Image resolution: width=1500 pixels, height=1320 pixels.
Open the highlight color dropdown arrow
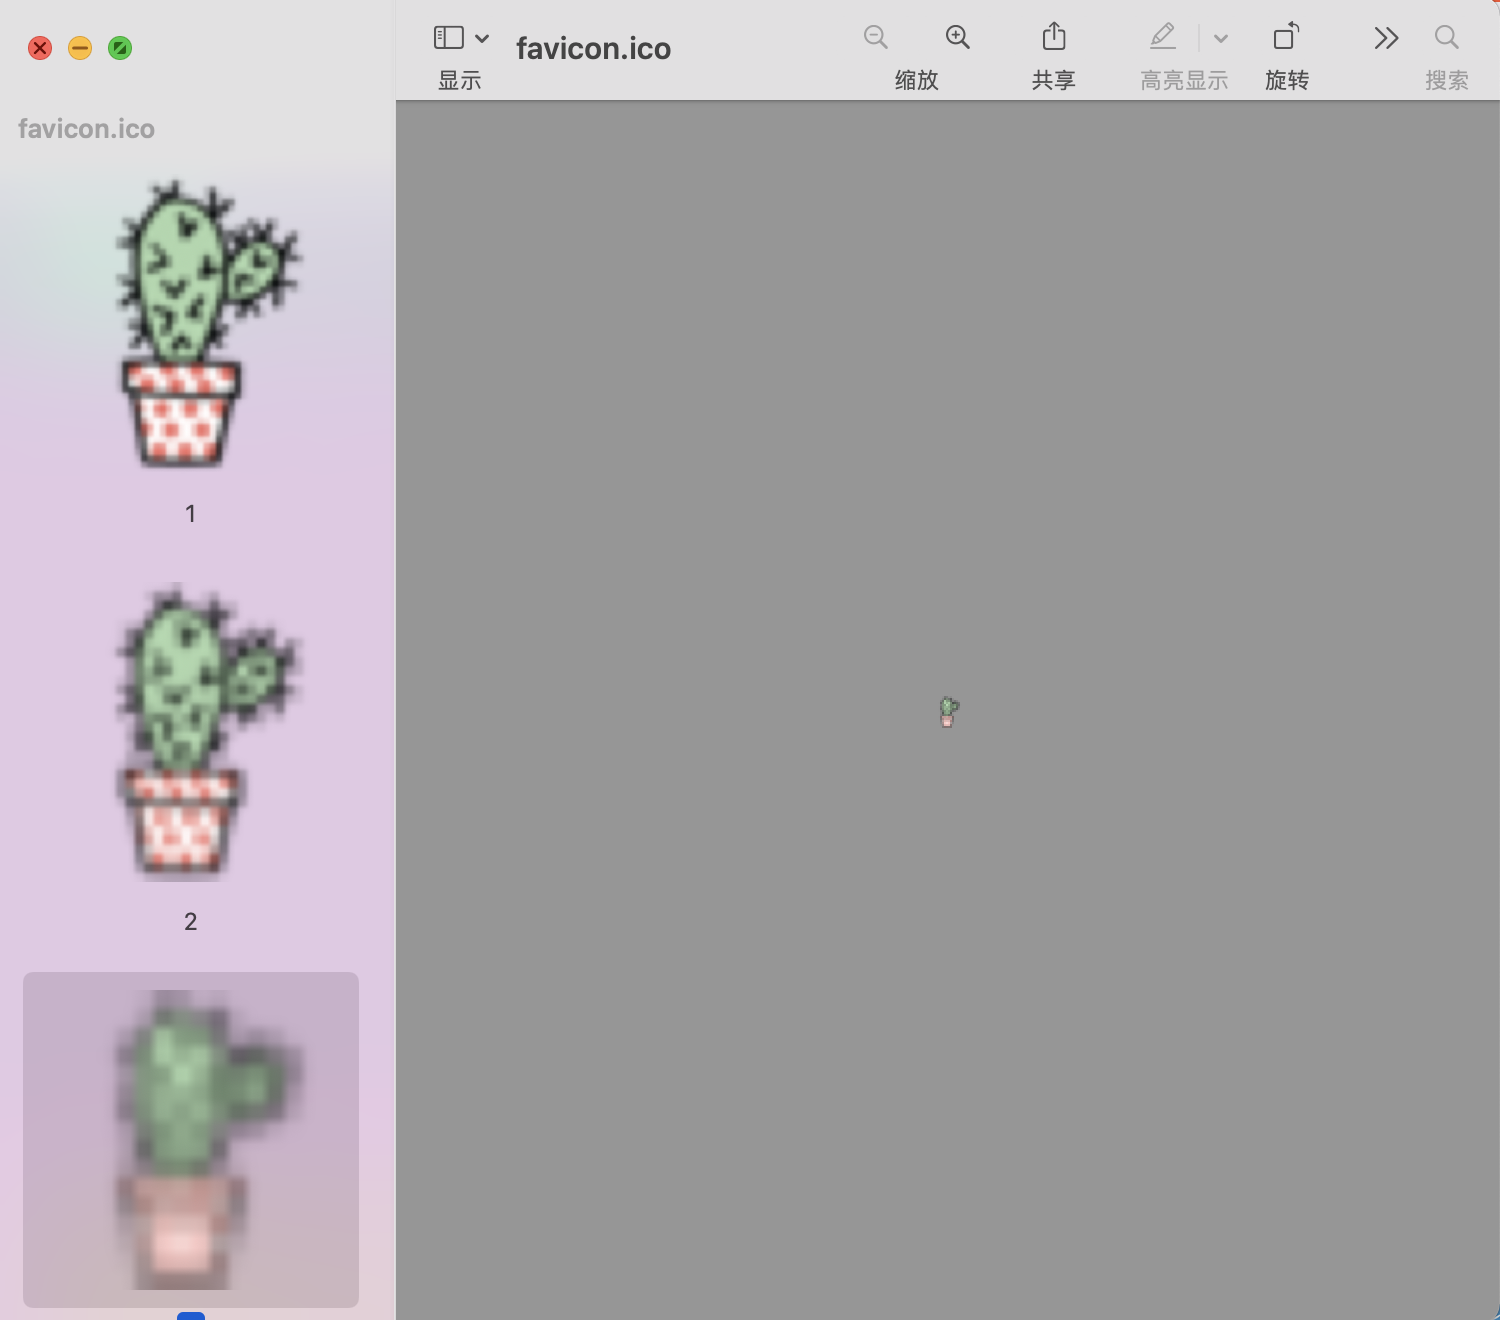coord(1220,39)
